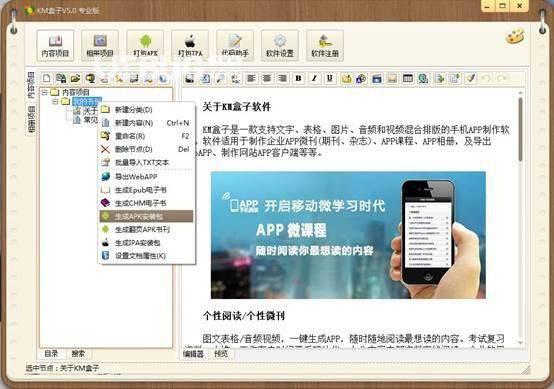Click the status text 选中节点：关于KM盒子

(x=63, y=368)
